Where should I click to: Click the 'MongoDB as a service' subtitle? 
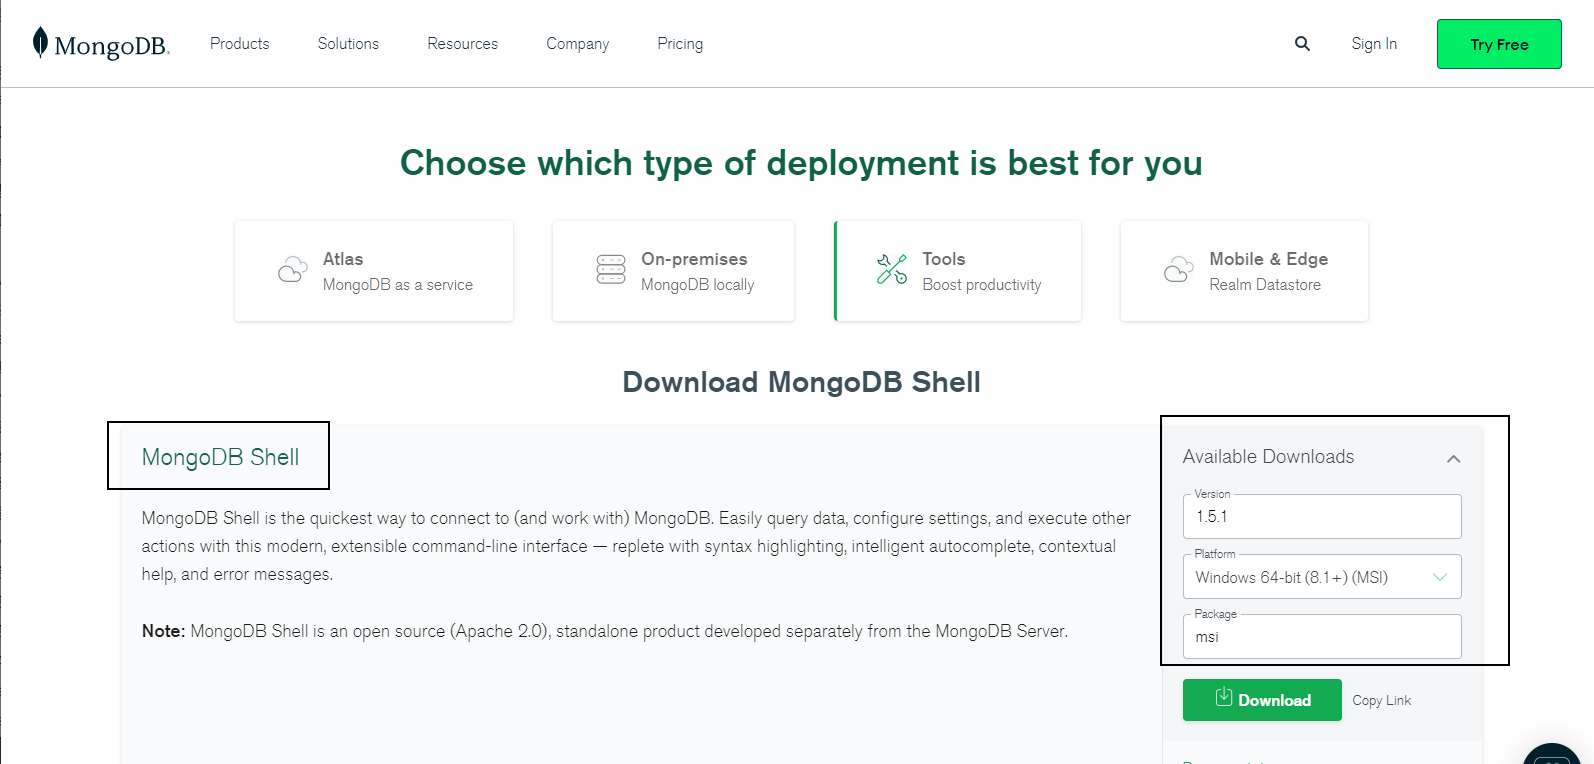pos(398,285)
